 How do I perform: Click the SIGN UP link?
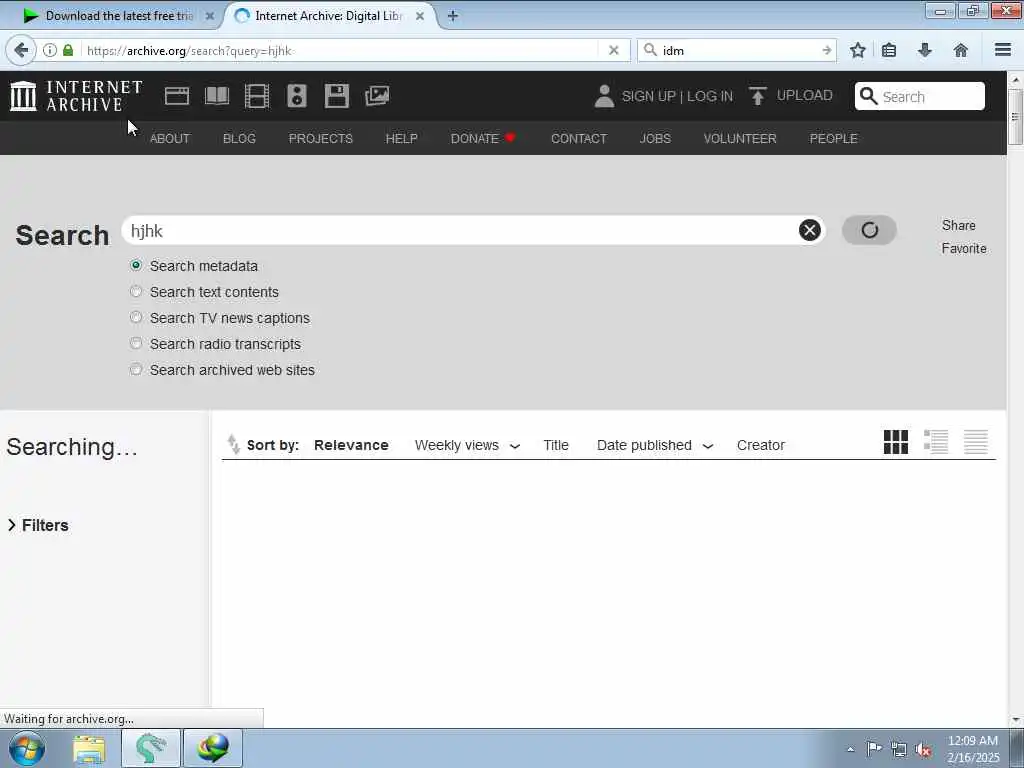pos(648,96)
